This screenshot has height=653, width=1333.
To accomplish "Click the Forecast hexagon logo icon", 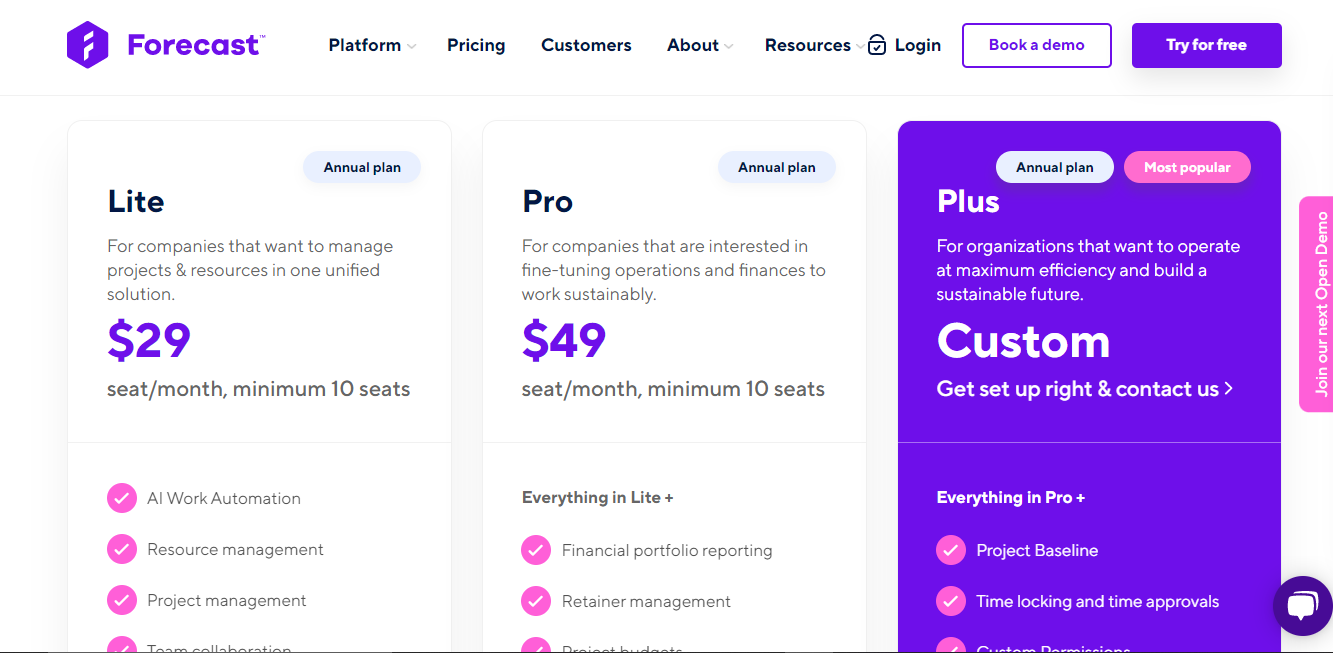I will [x=87, y=45].
